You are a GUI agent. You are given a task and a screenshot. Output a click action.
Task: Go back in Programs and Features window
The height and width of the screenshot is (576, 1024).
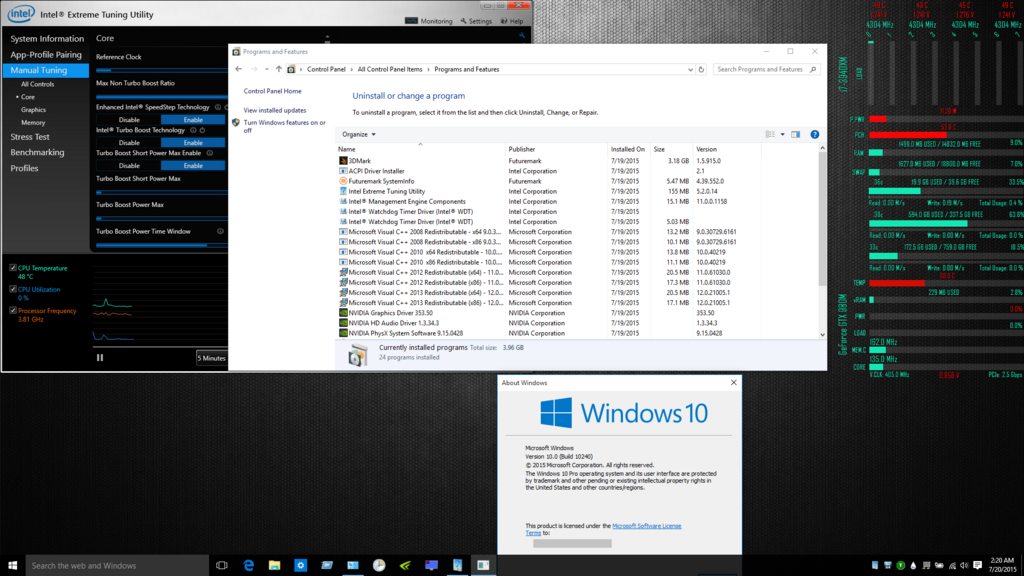click(x=238, y=69)
